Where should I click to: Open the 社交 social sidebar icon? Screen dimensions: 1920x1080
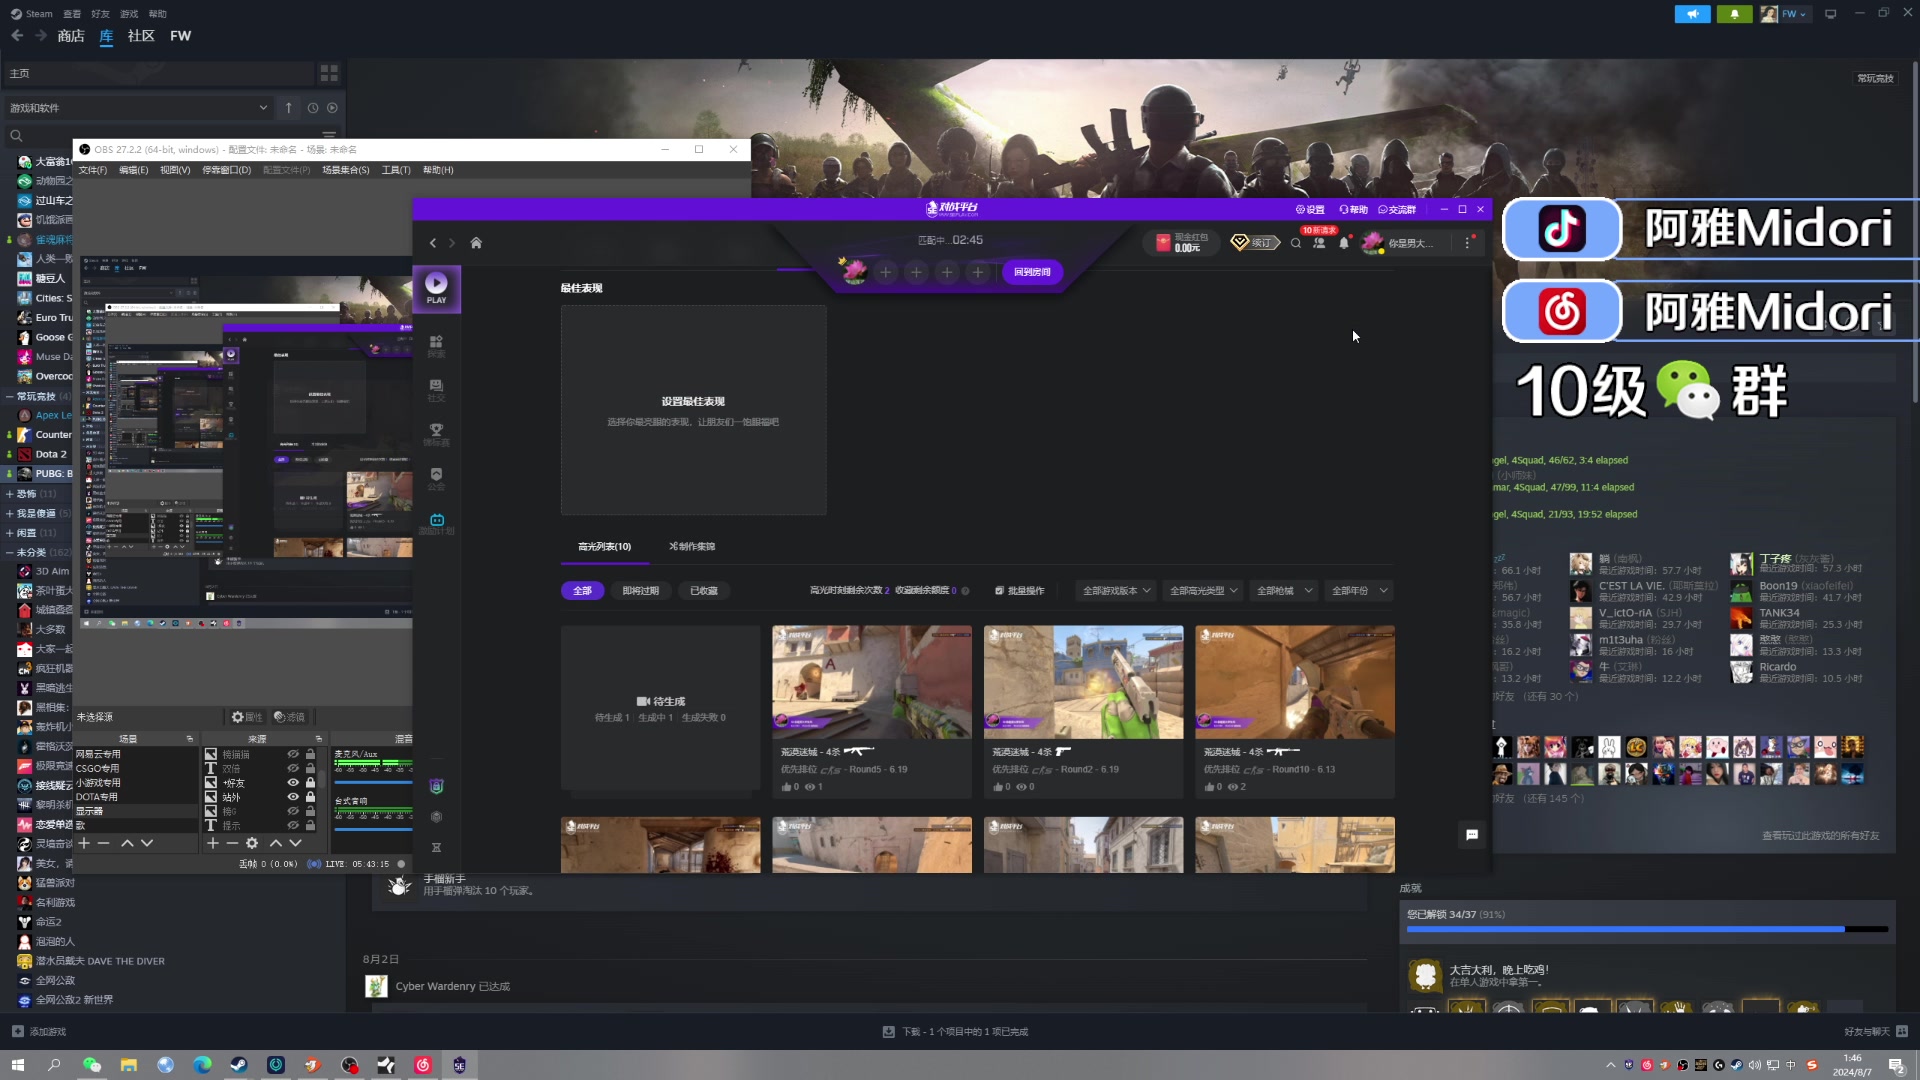point(436,390)
